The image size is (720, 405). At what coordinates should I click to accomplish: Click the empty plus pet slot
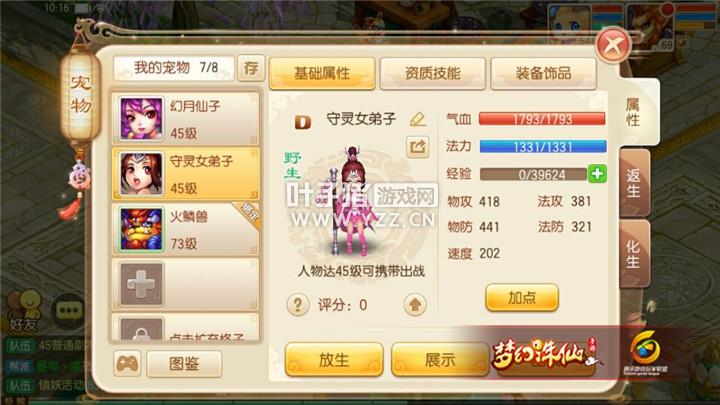click(186, 284)
